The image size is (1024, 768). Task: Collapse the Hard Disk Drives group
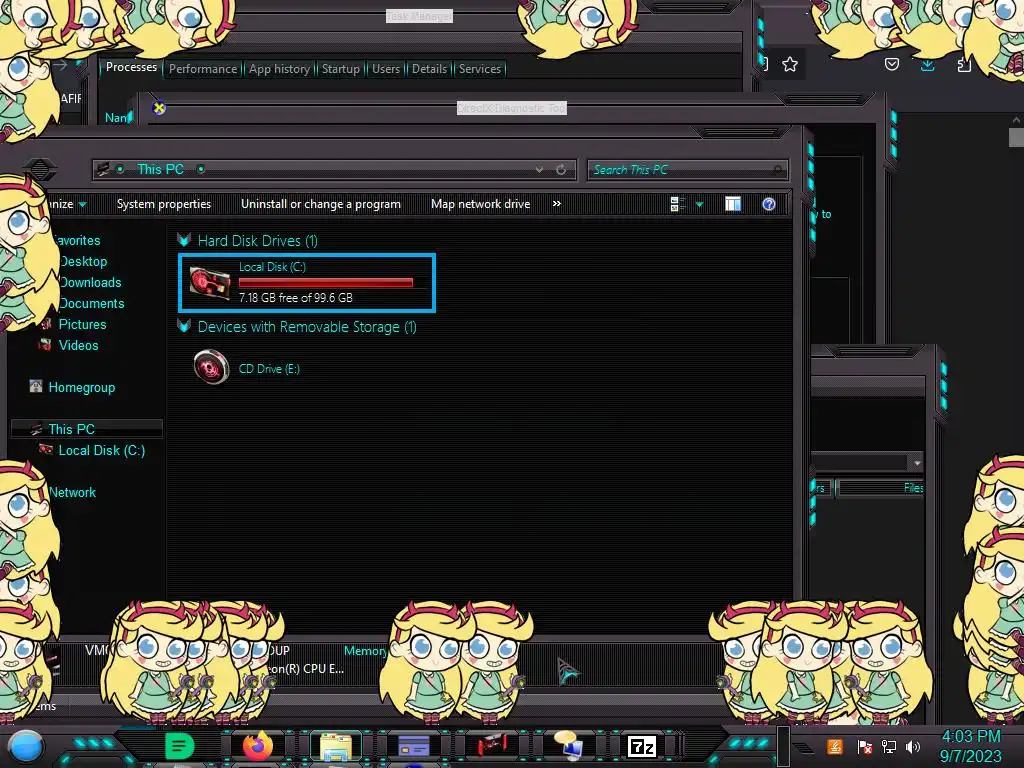click(184, 240)
